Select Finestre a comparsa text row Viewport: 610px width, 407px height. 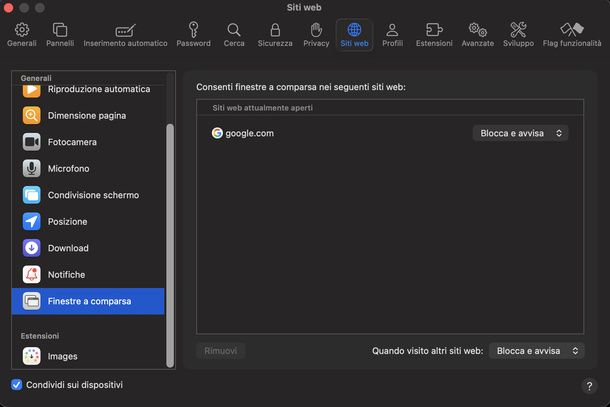click(x=89, y=301)
